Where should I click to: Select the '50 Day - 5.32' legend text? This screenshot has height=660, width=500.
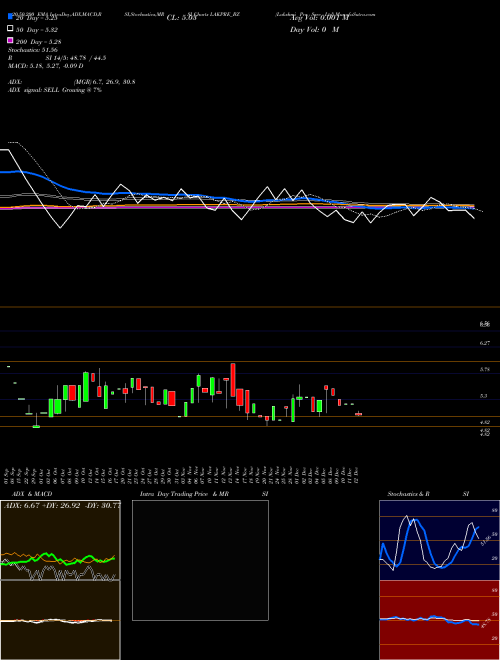pyautogui.click(x=37, y=30)
